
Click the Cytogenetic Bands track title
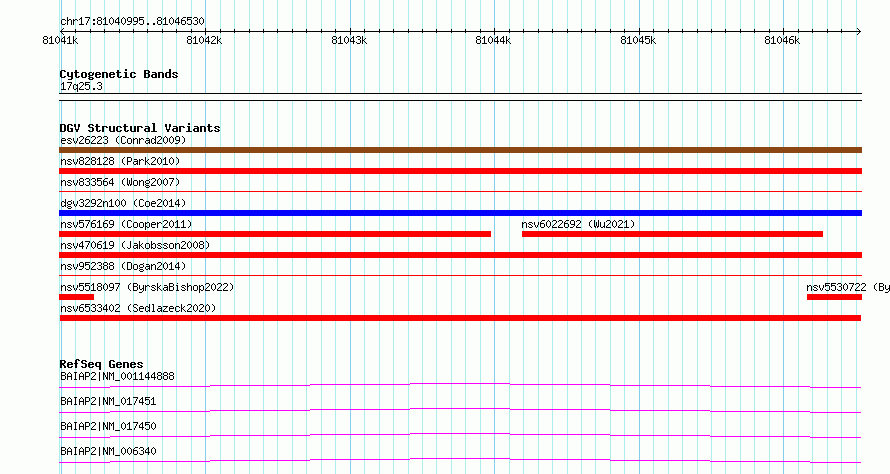(x=119, y=74)
